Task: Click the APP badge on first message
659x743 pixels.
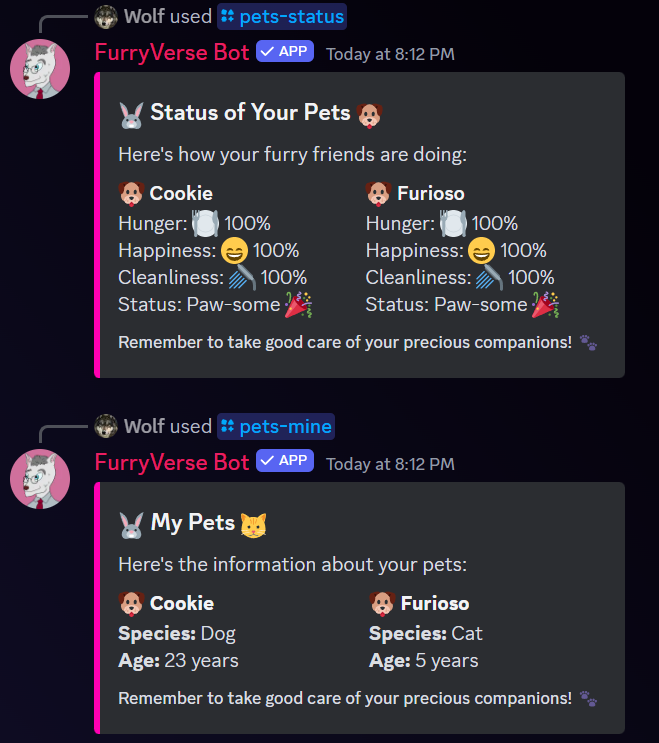Action: pyautogui.click(x=285, y=52)
